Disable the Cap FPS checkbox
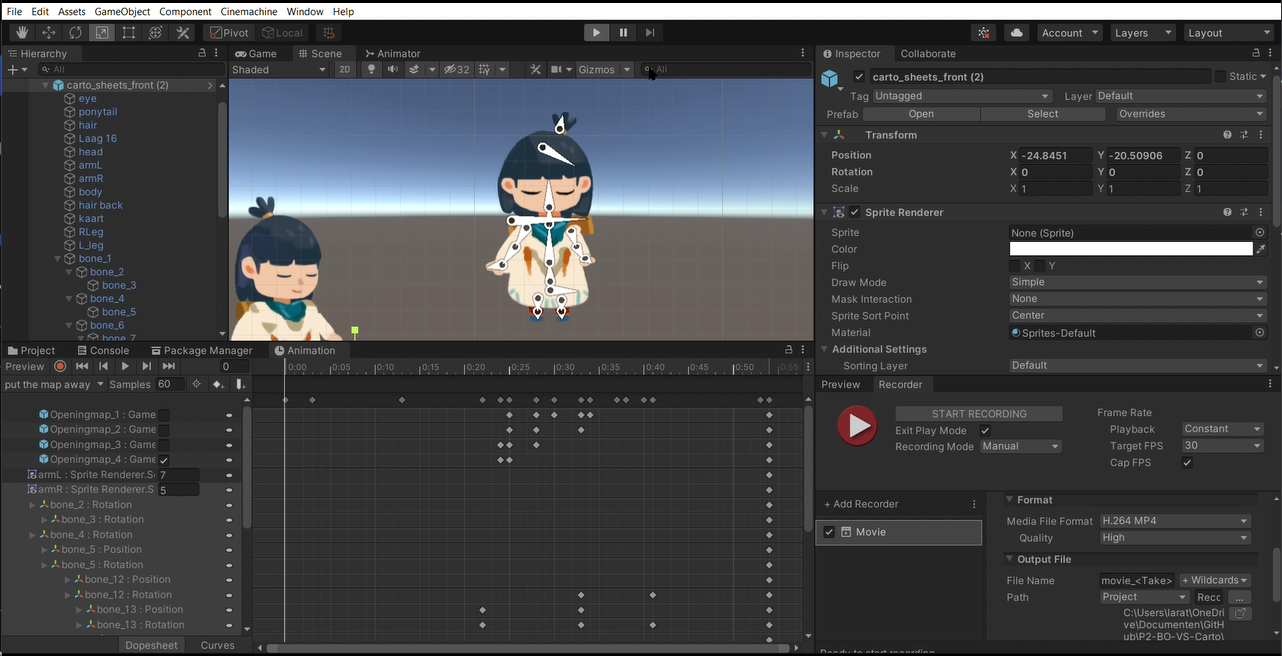1282x656 pixels. 1187,463
